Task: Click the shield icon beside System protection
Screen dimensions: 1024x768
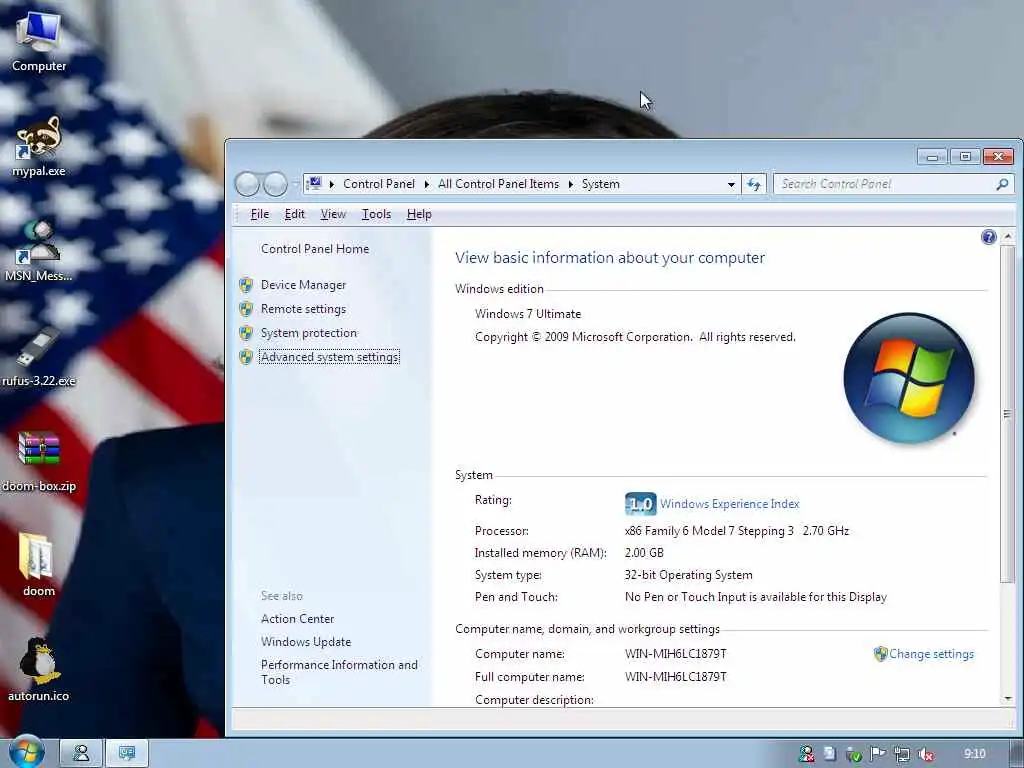Action: pos(246,333)
